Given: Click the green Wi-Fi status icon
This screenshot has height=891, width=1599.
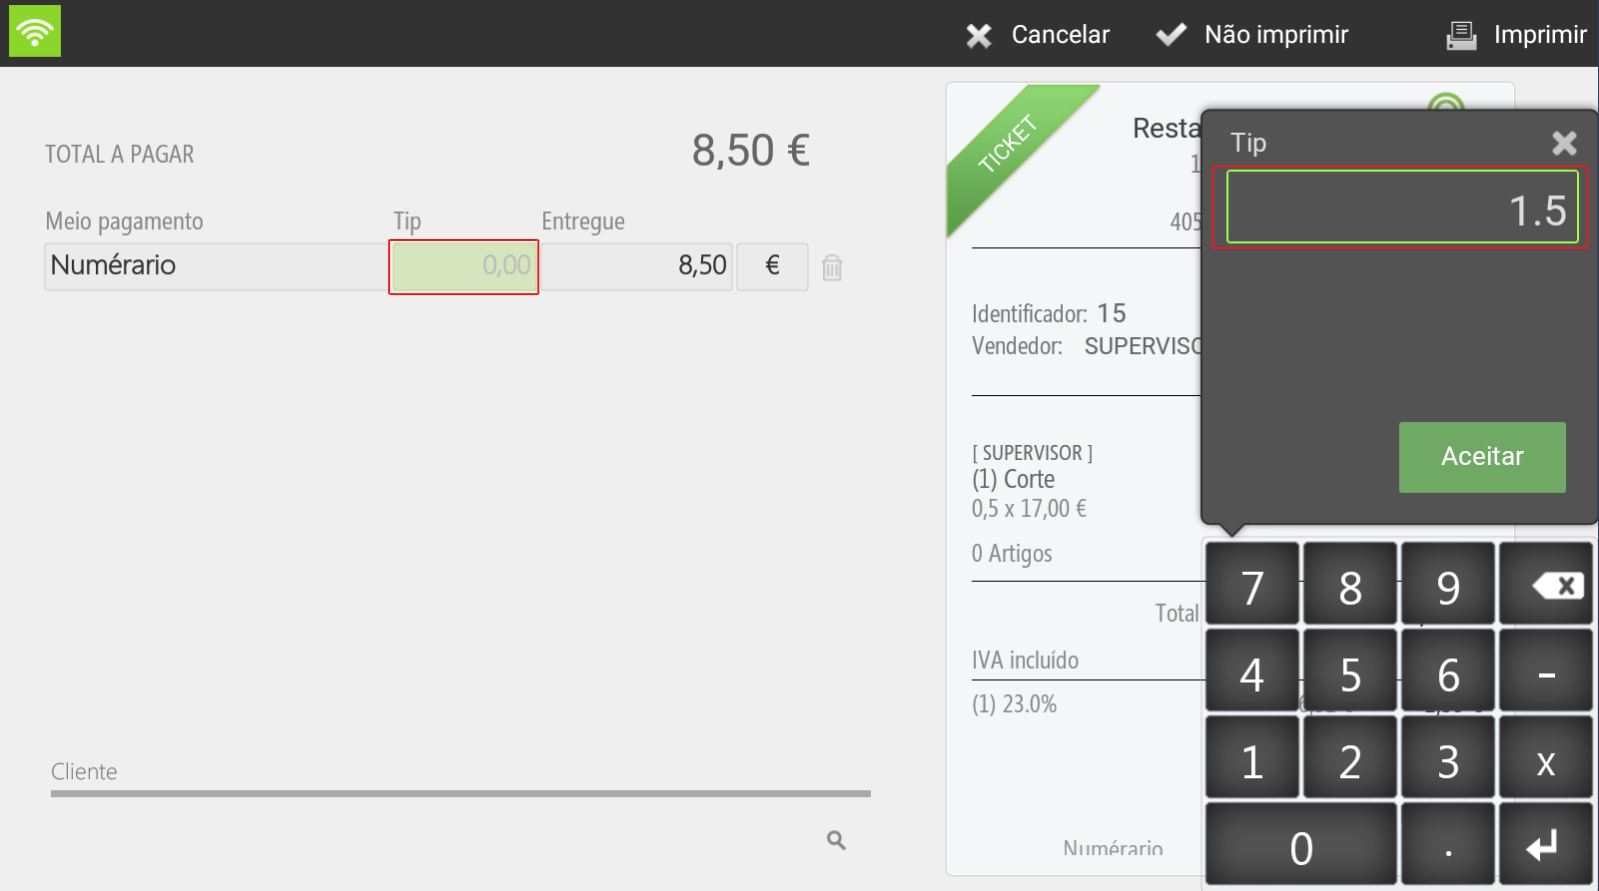Looking at the screenshot, I should [35, 30].
